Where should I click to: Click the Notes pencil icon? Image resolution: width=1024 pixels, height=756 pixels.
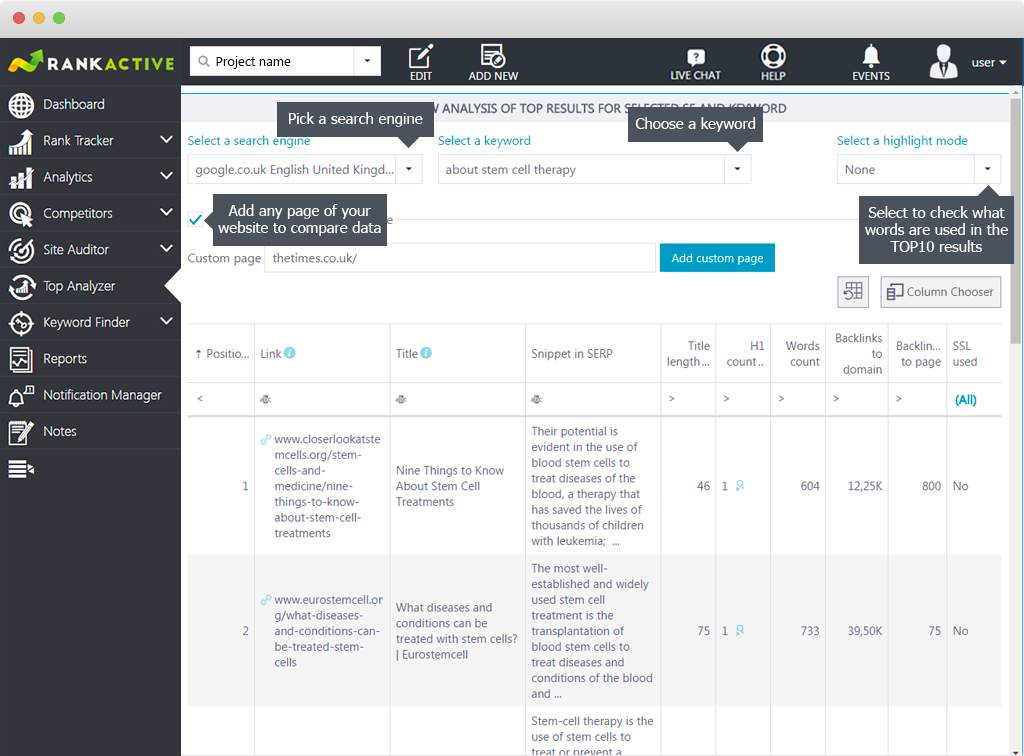pos(21,432)
